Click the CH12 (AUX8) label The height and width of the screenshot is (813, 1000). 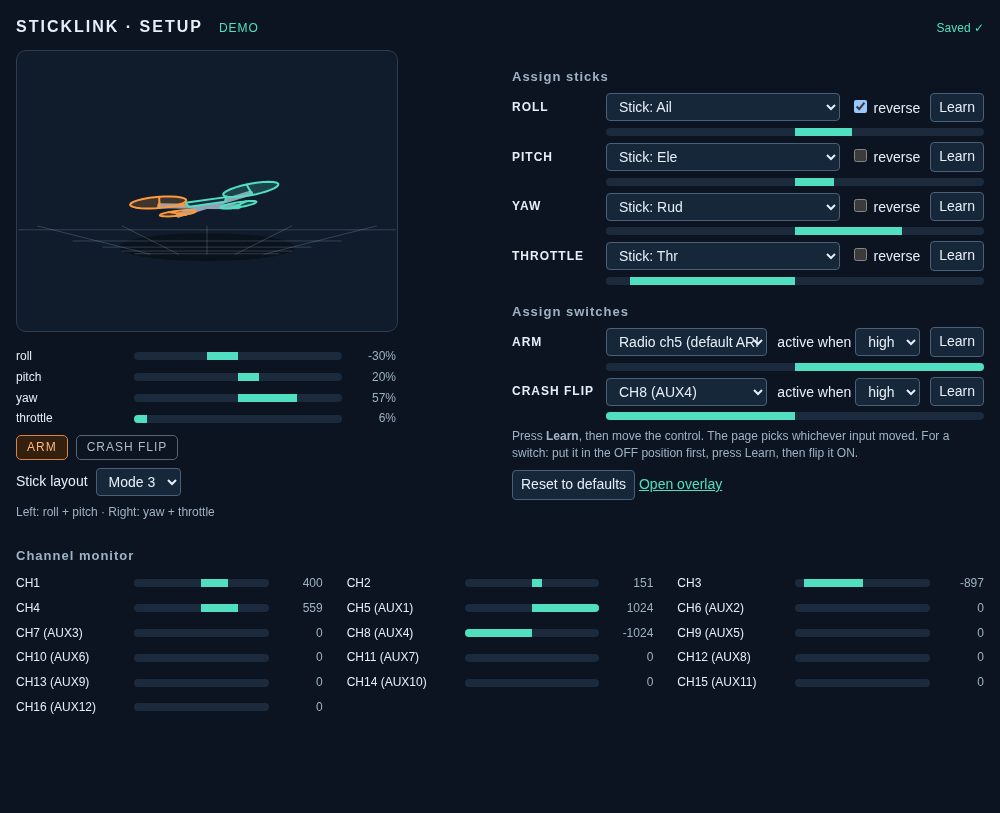click(714, 657)
